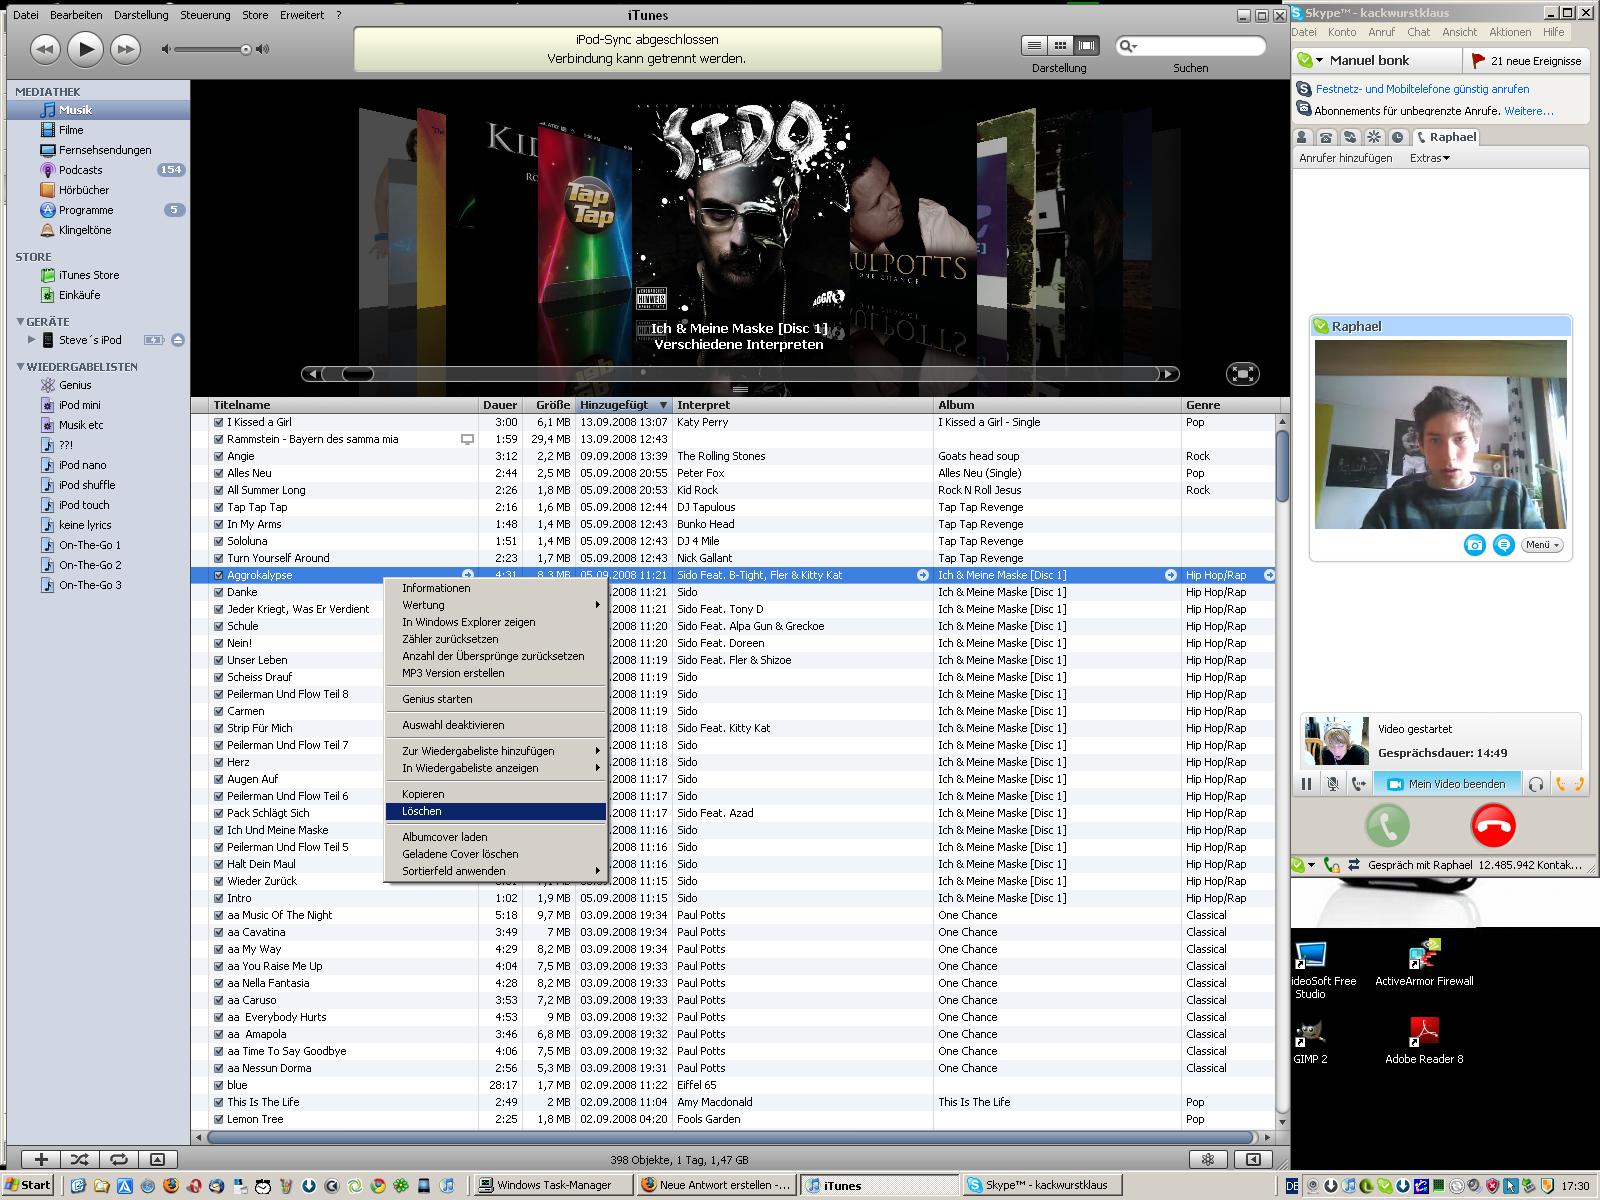Open the Wertung submenu
This screenshot has width=1600, height=1200.
tap(496, 605)
